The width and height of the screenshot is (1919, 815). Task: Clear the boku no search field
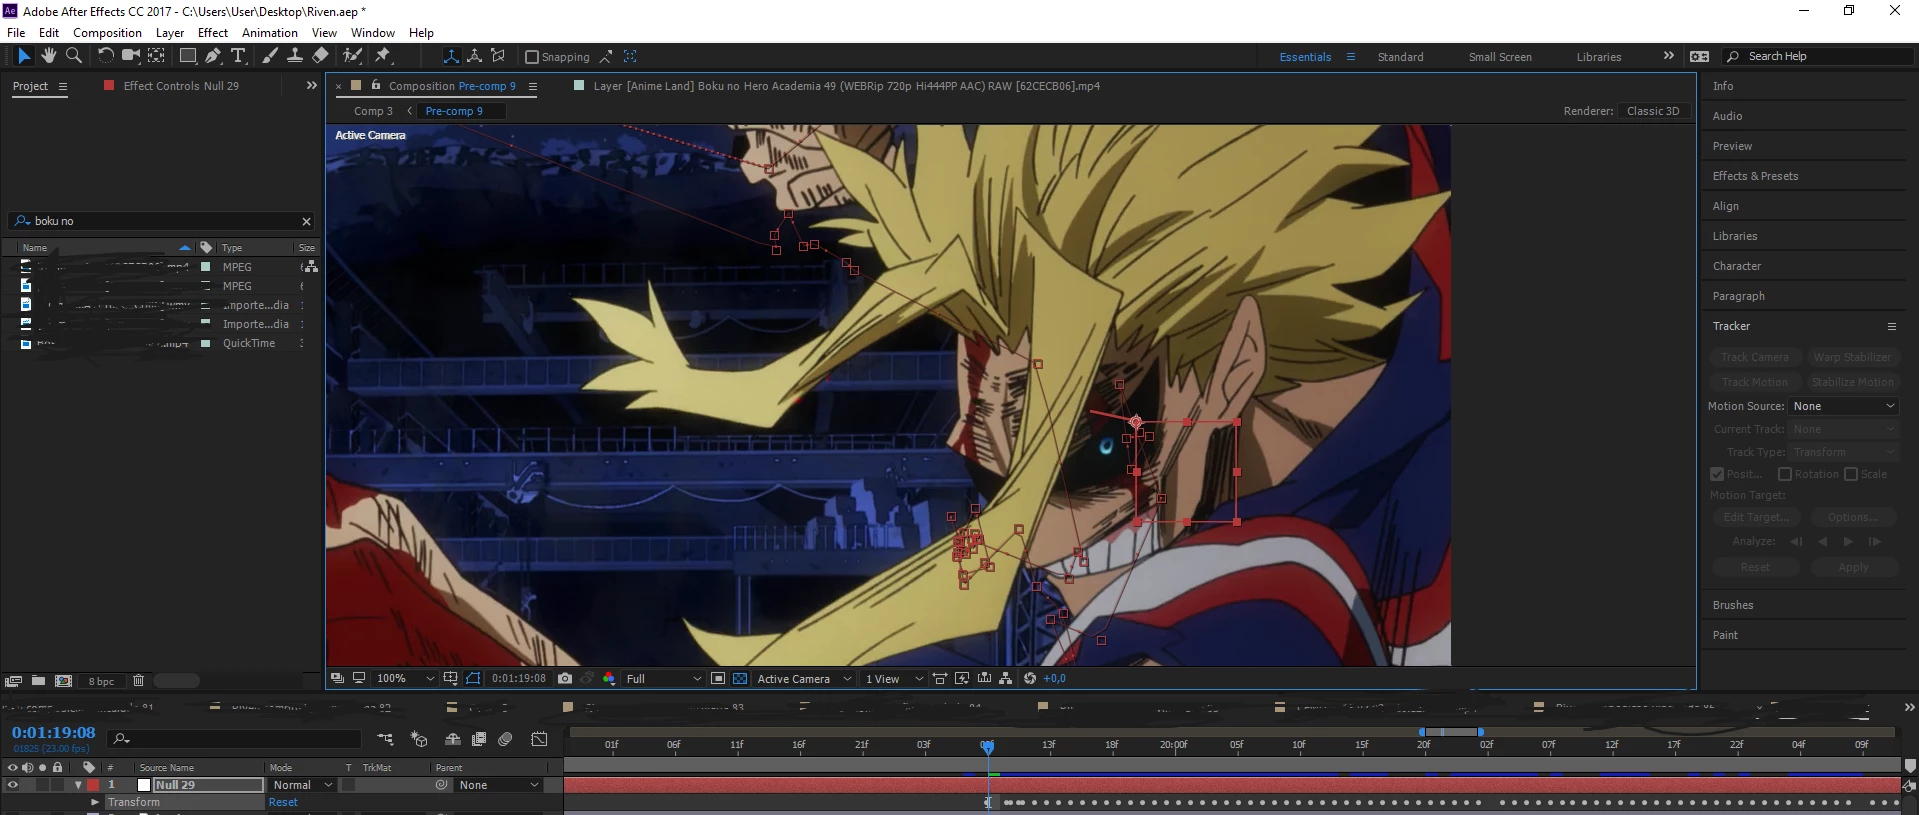306,221
